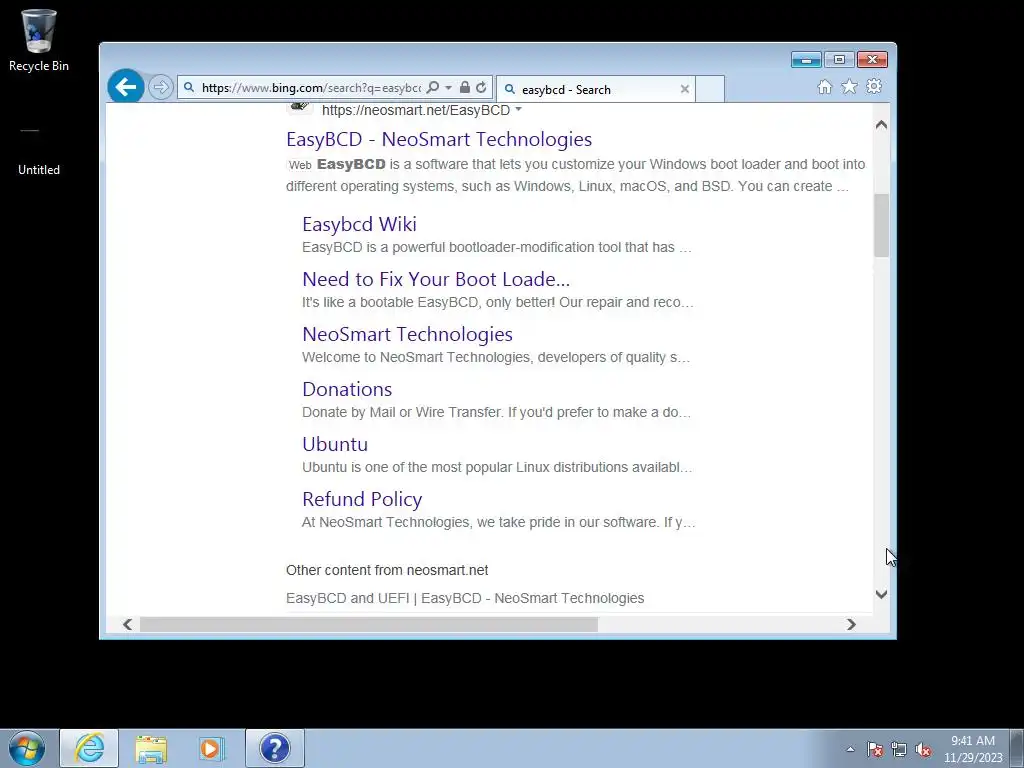Image resolution: width=1024 pixels, height=768 pixels.
Task: Open 'Need to Fix Your Boot Loade...' link
Action: point(436,279)
